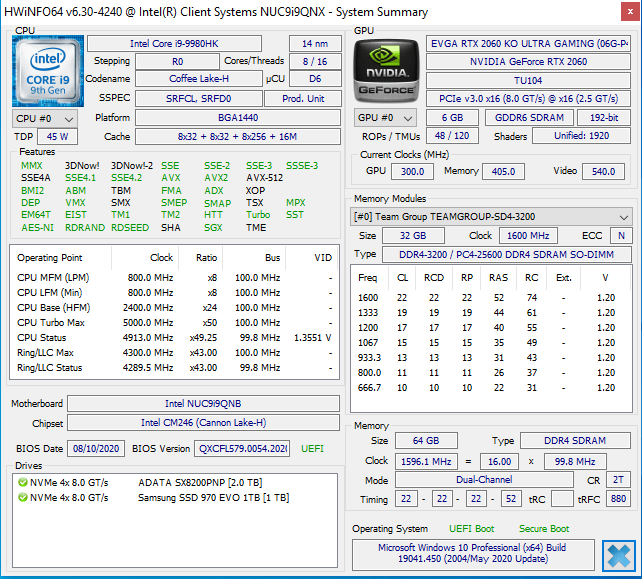This screenshot has width=642, height=579.
Task: Click the 14 nm process value
Action: point(315,43)
